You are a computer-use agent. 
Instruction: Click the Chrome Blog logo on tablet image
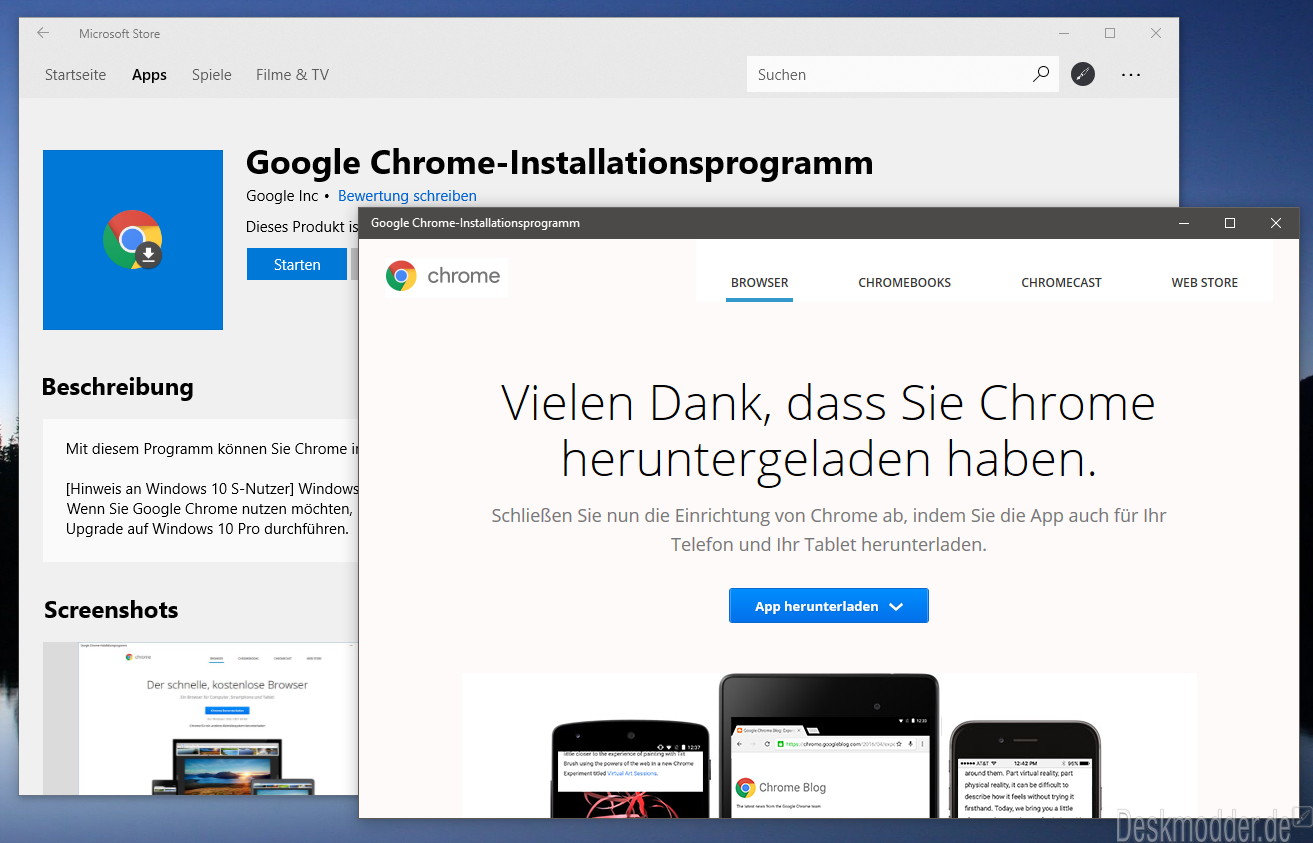(781, 787)
